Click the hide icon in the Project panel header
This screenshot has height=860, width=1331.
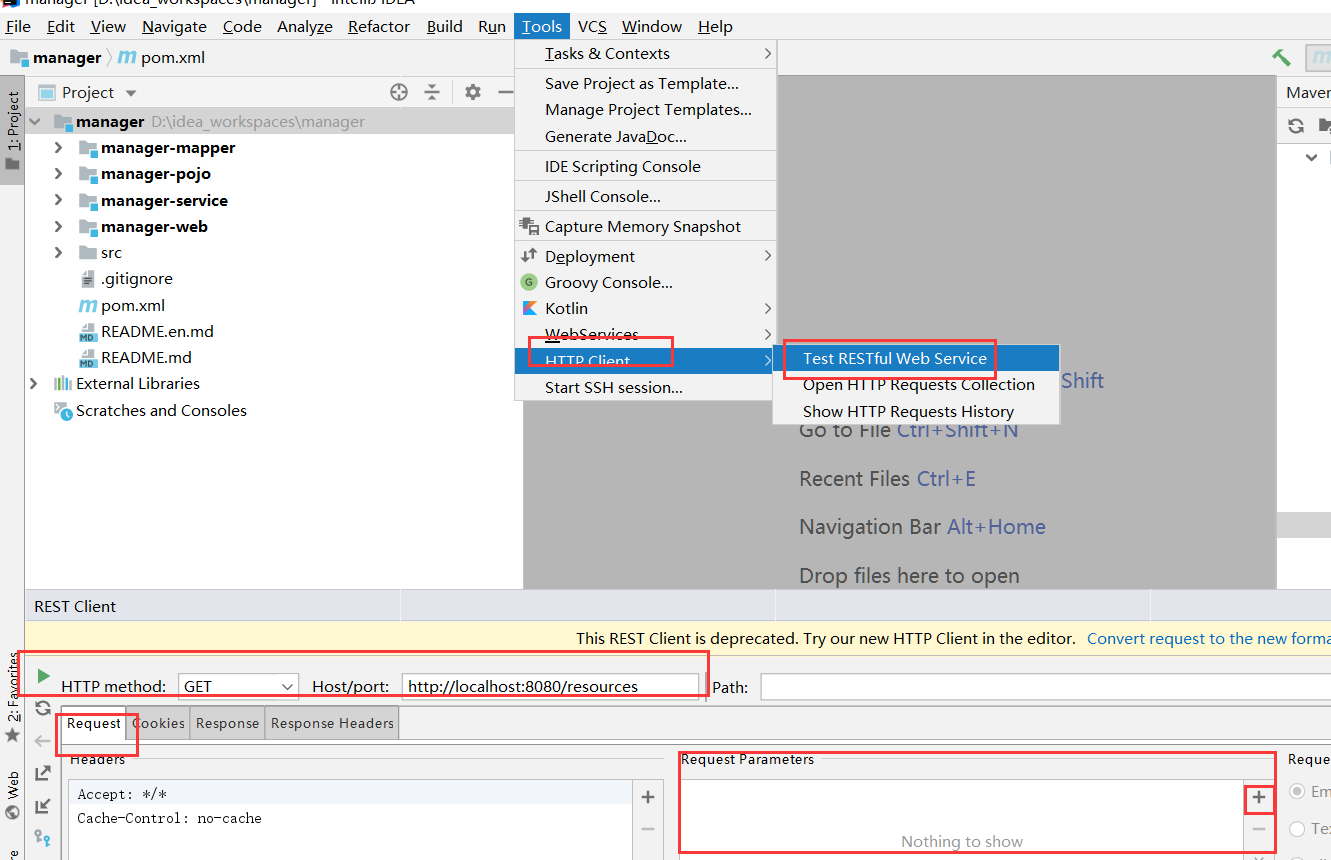click(506, 92)
